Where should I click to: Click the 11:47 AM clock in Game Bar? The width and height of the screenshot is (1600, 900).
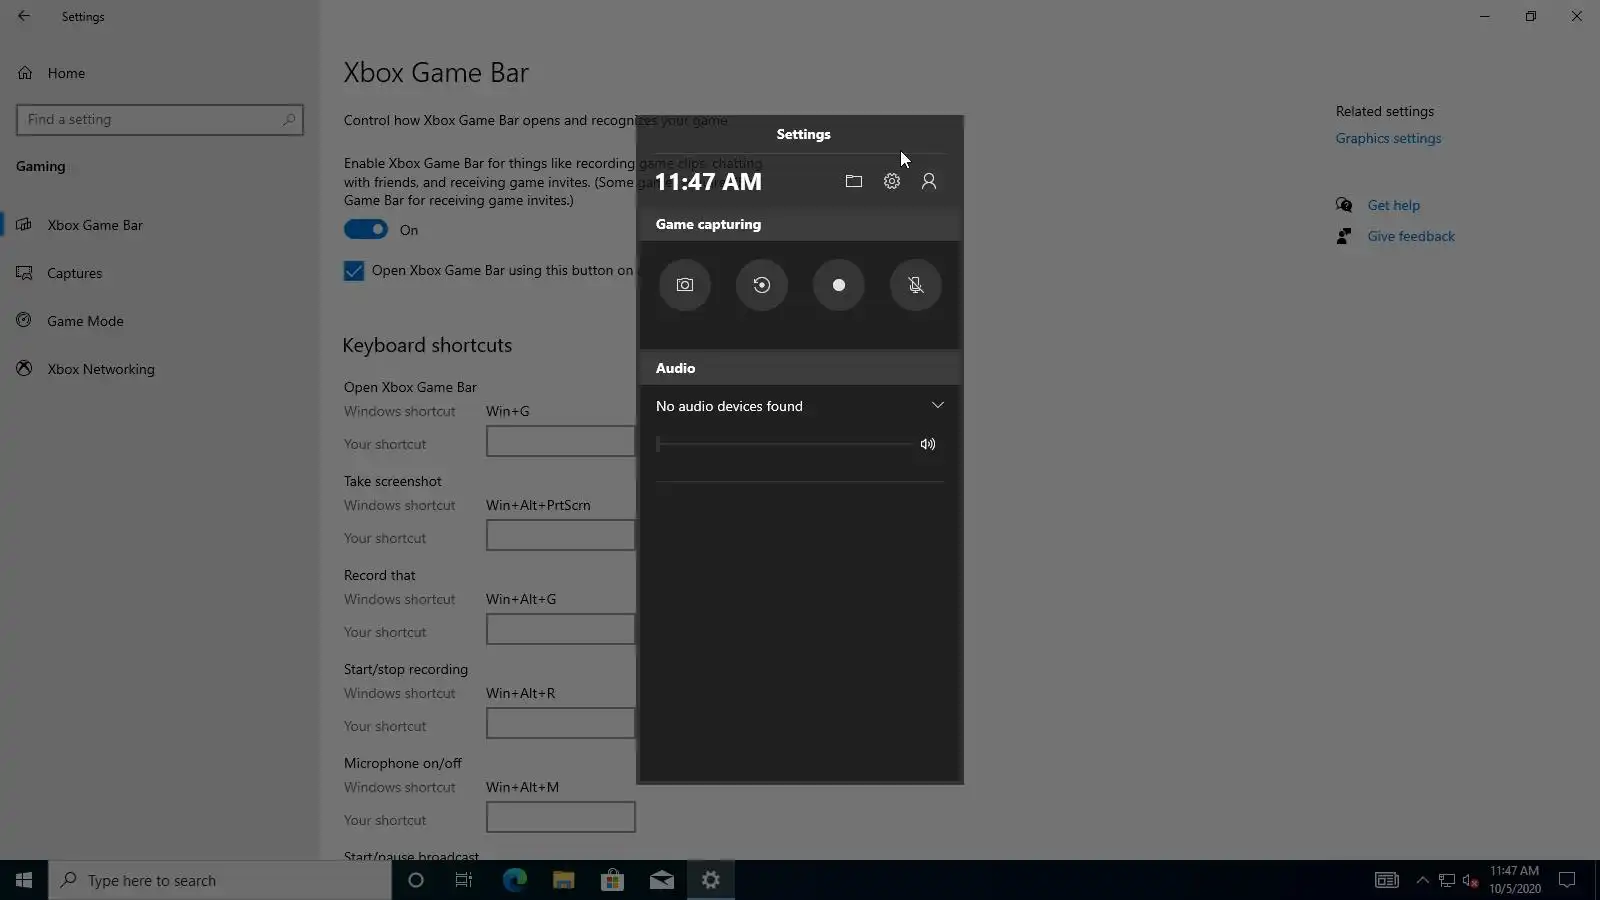point(708,181)
